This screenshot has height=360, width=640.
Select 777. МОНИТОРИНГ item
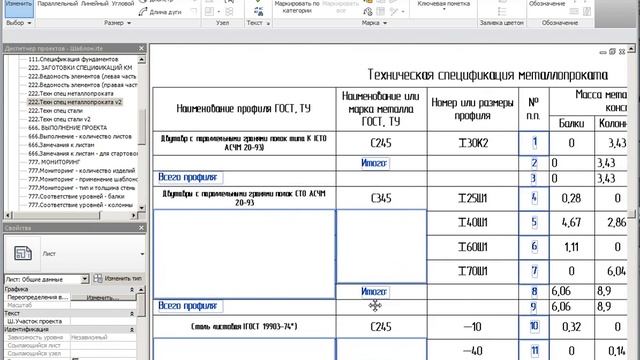coord(54,162)
